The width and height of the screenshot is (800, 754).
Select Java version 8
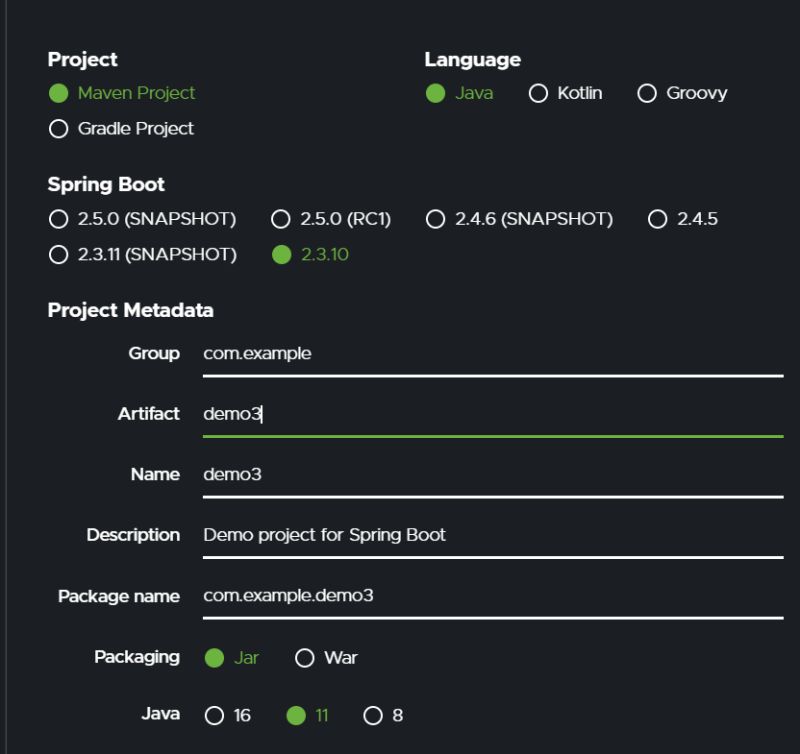(x=373, y=716)
